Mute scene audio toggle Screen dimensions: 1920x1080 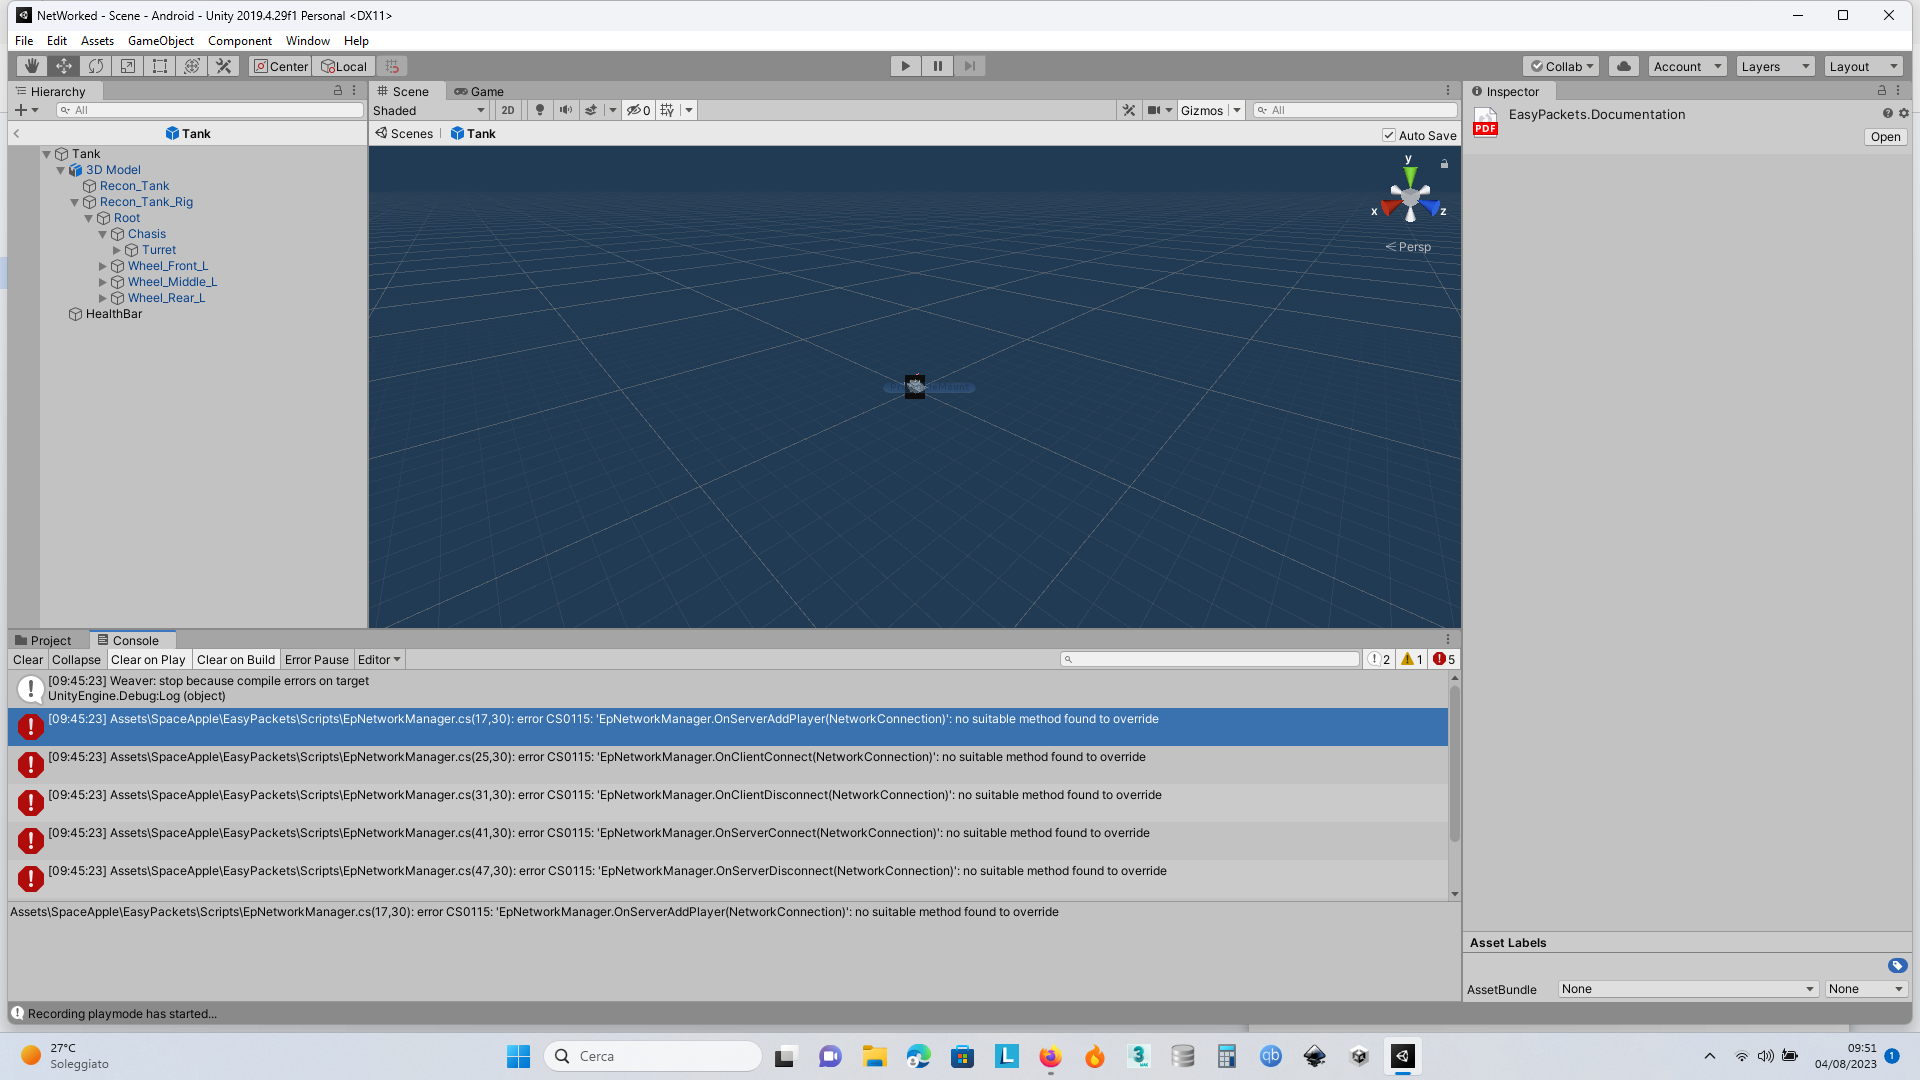(566, 110)
